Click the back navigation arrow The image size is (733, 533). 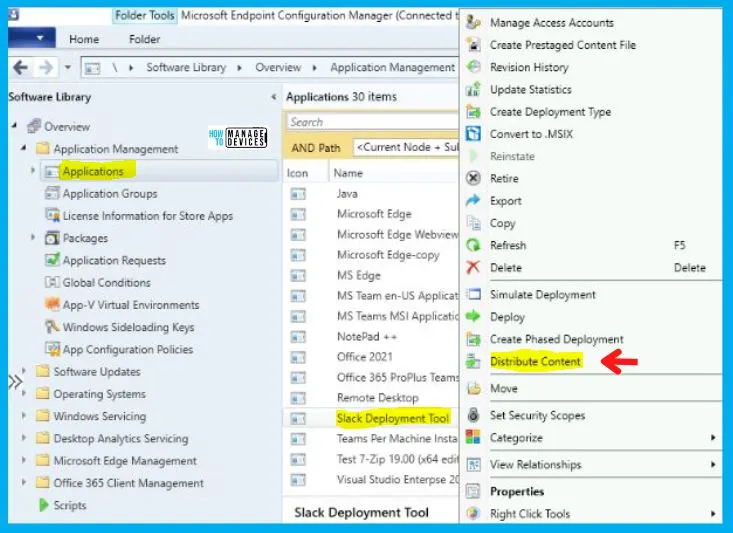21,68
